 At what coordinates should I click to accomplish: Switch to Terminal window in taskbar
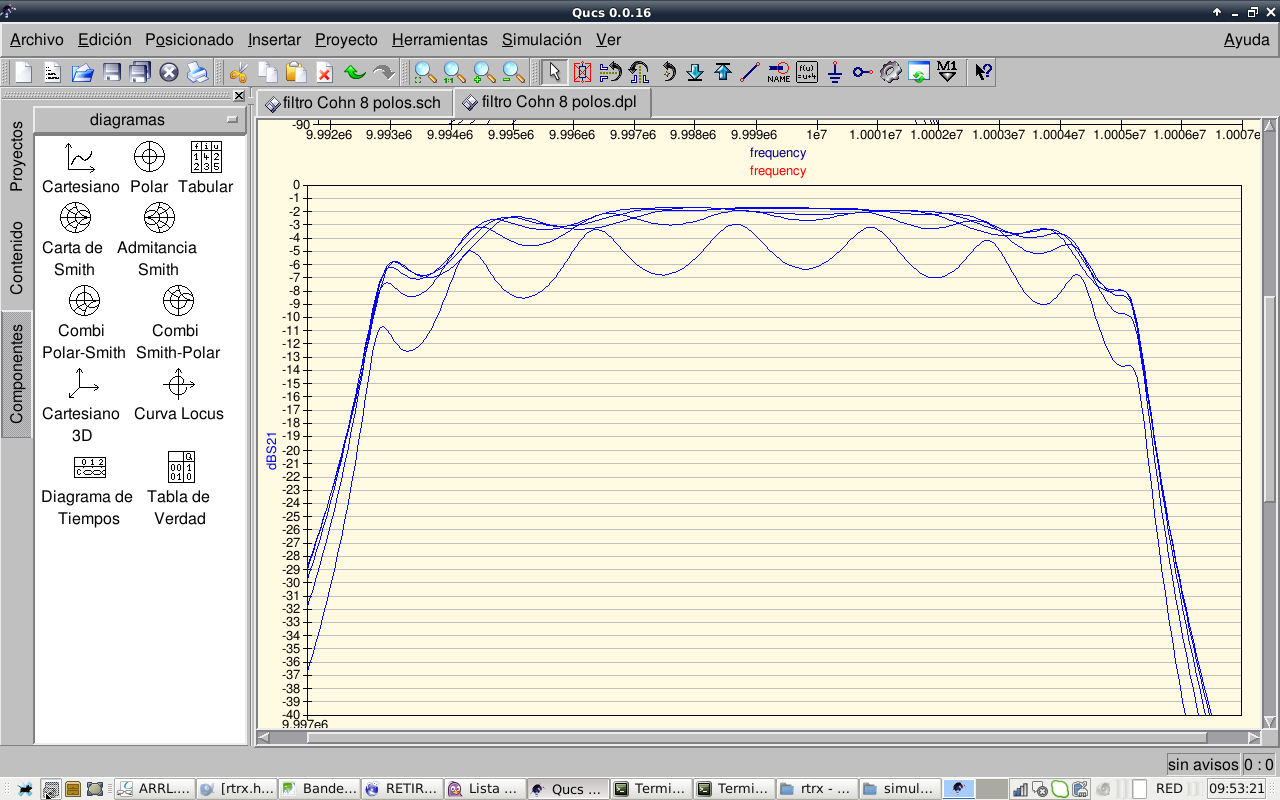click(648, 789)
